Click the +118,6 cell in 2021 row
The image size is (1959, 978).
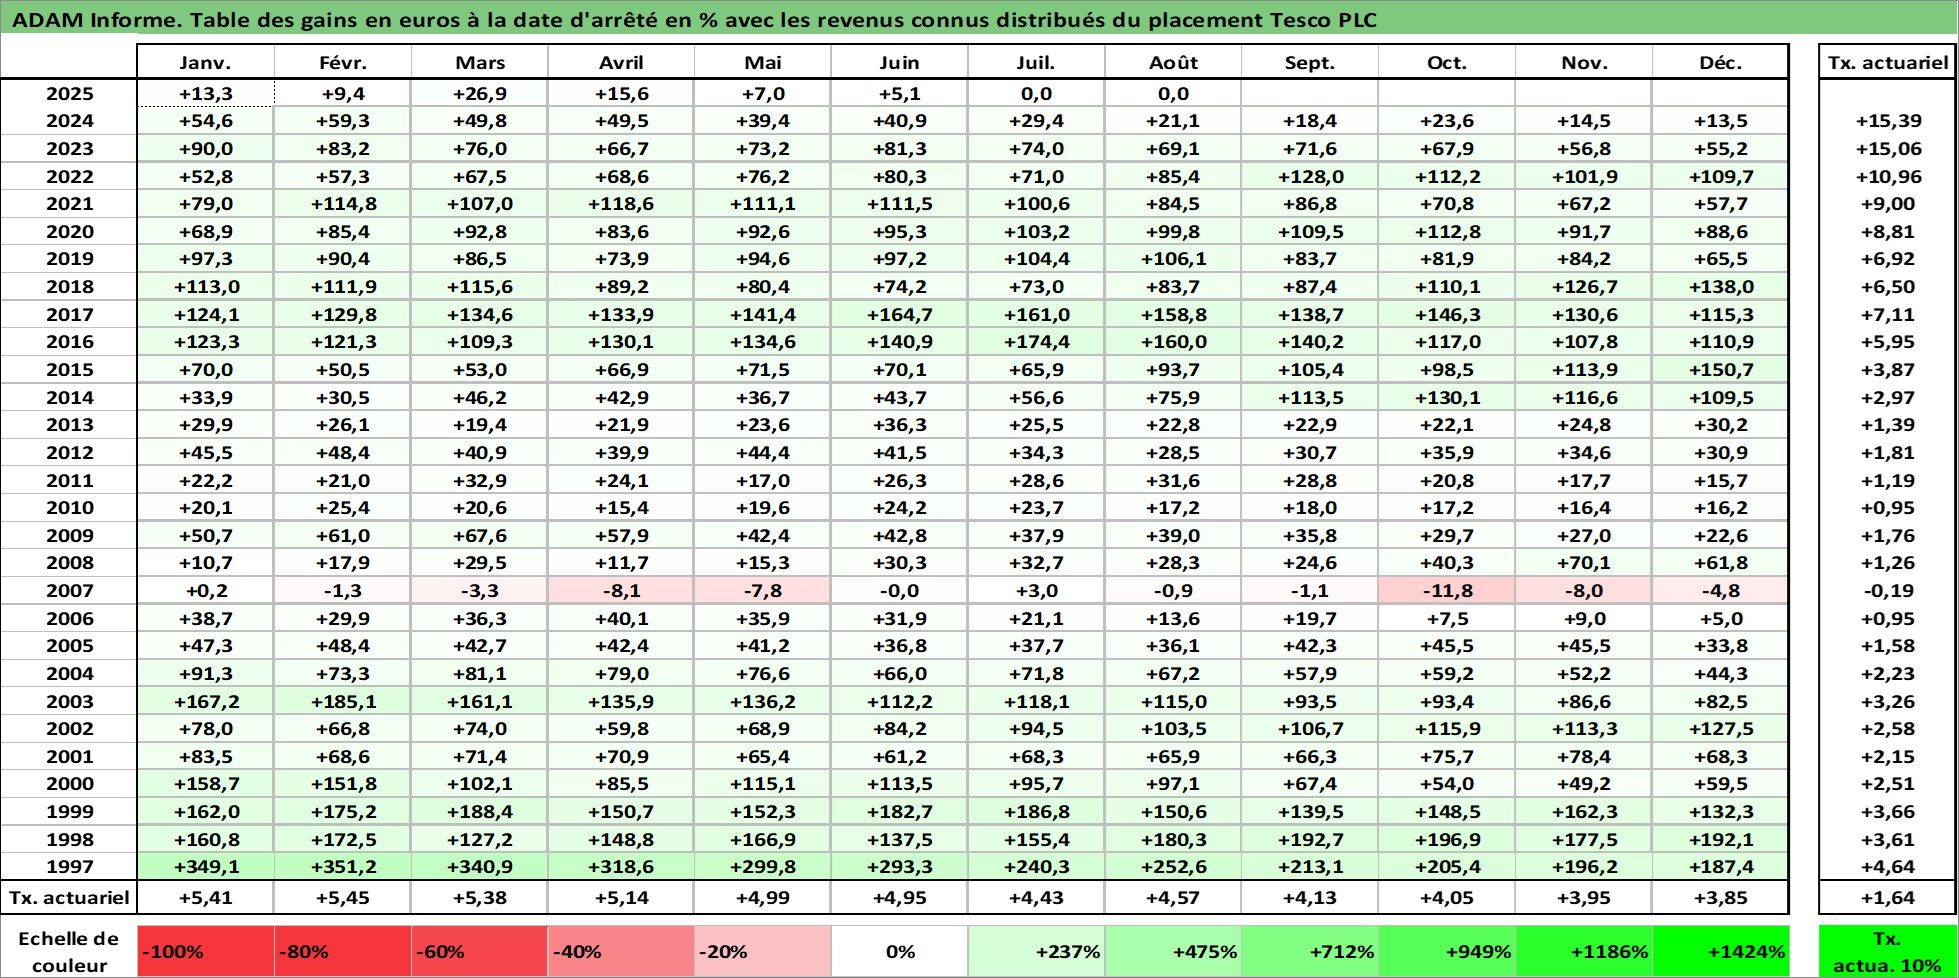(621, 204)
